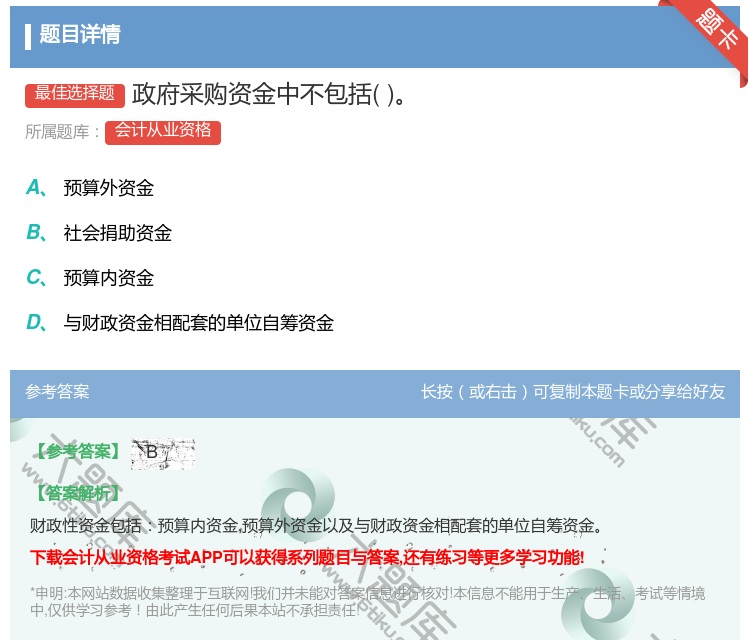Click the 【参考答案】 green label
The image size is (750, 640).
(78, 451)
